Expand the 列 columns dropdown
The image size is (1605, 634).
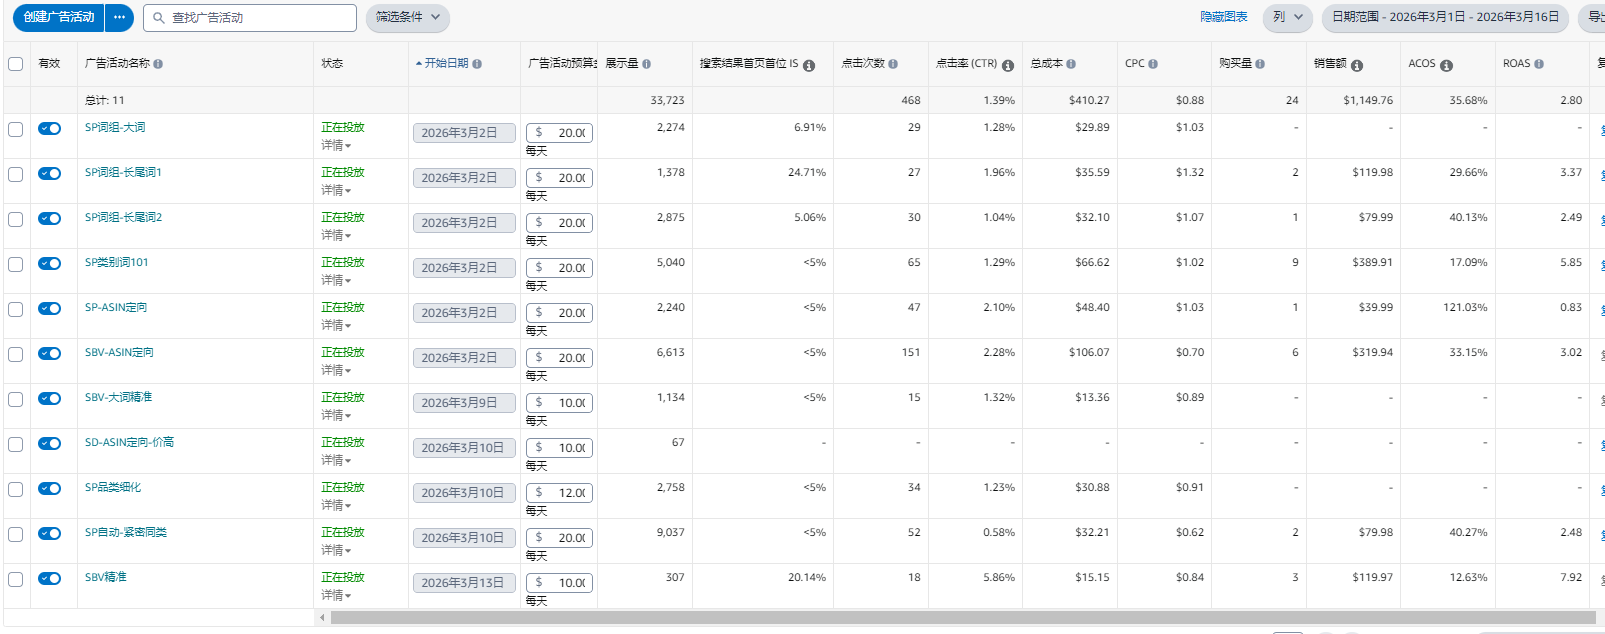pos(1287,17)
